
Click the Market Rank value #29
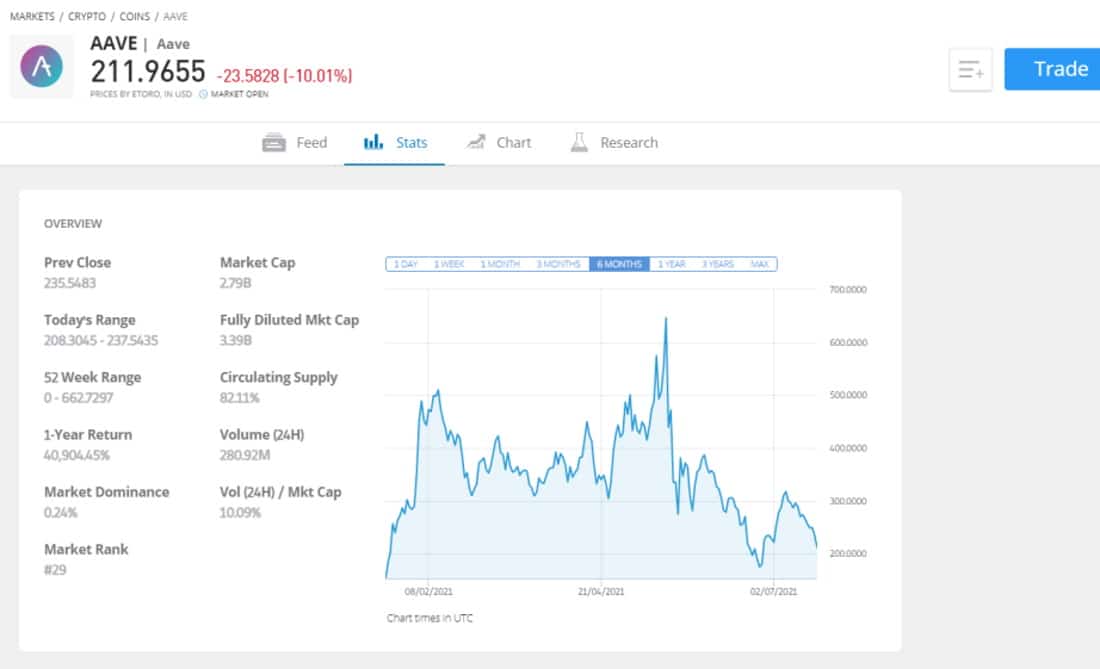click(x=55, y=570)
